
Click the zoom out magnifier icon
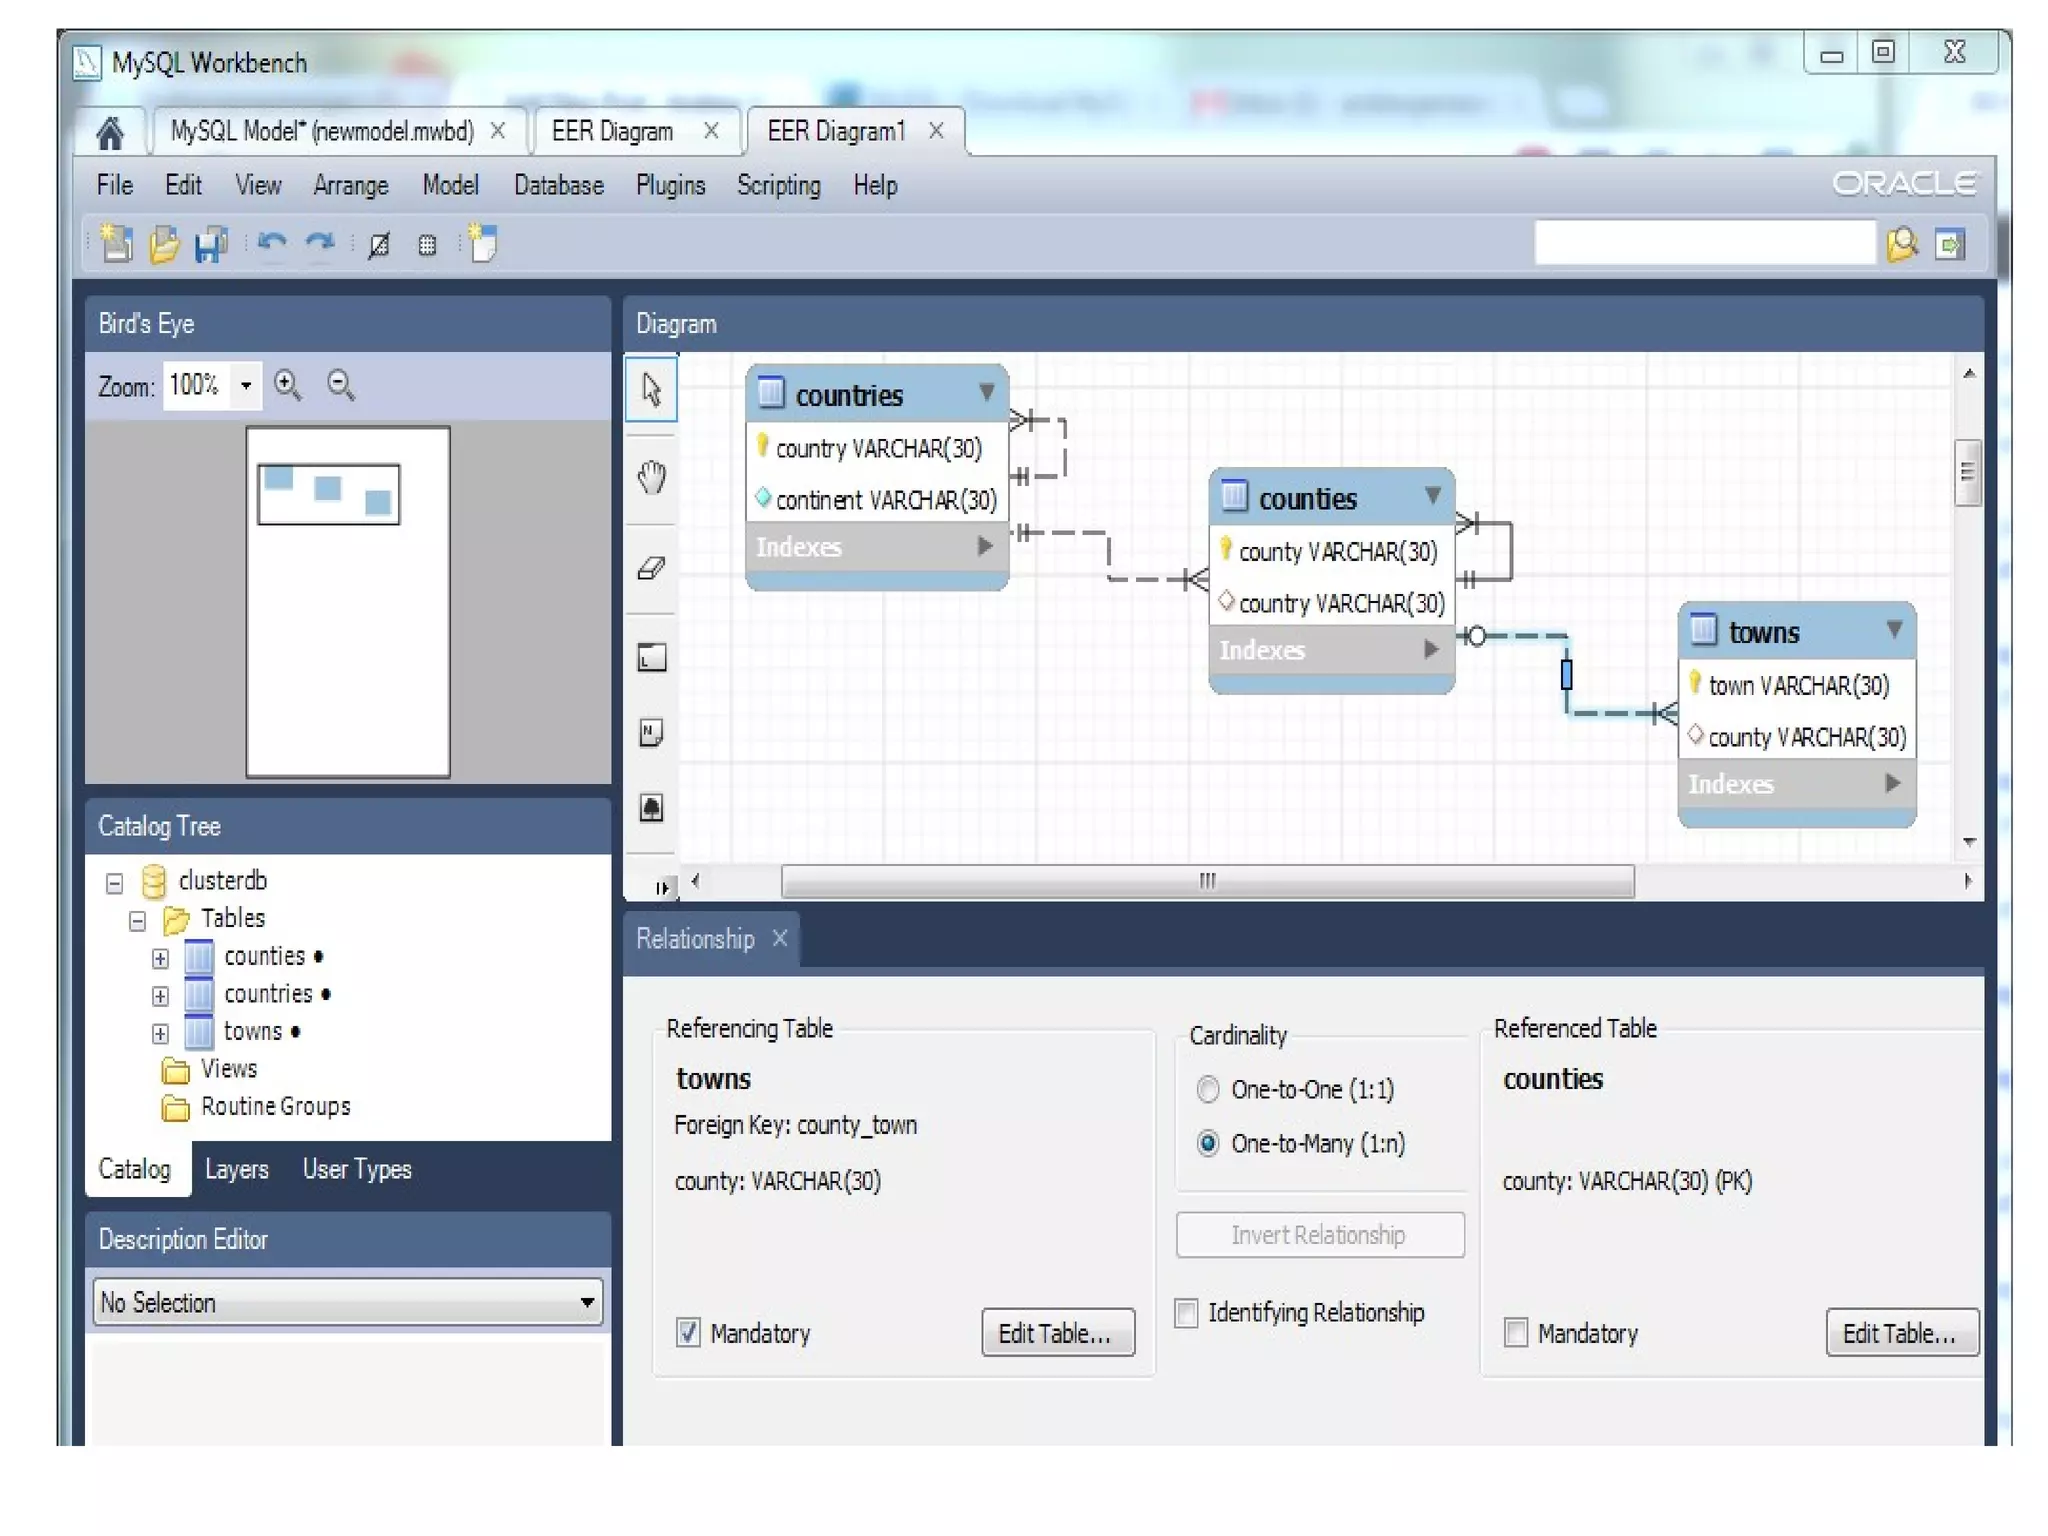pyautogui.click(x=340, y=385)
